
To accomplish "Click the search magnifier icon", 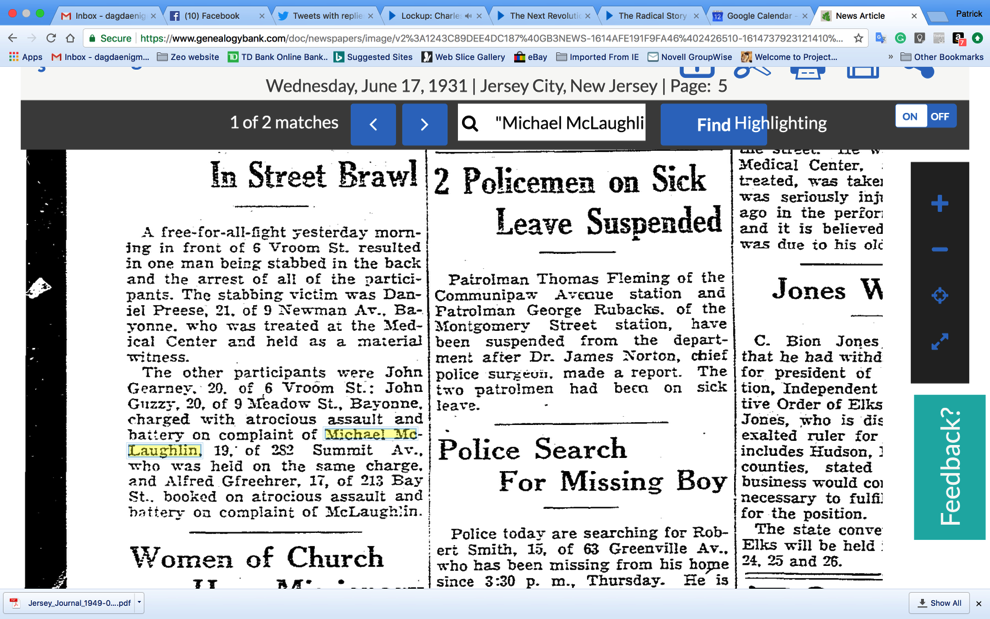I will (x=470, y=123).
